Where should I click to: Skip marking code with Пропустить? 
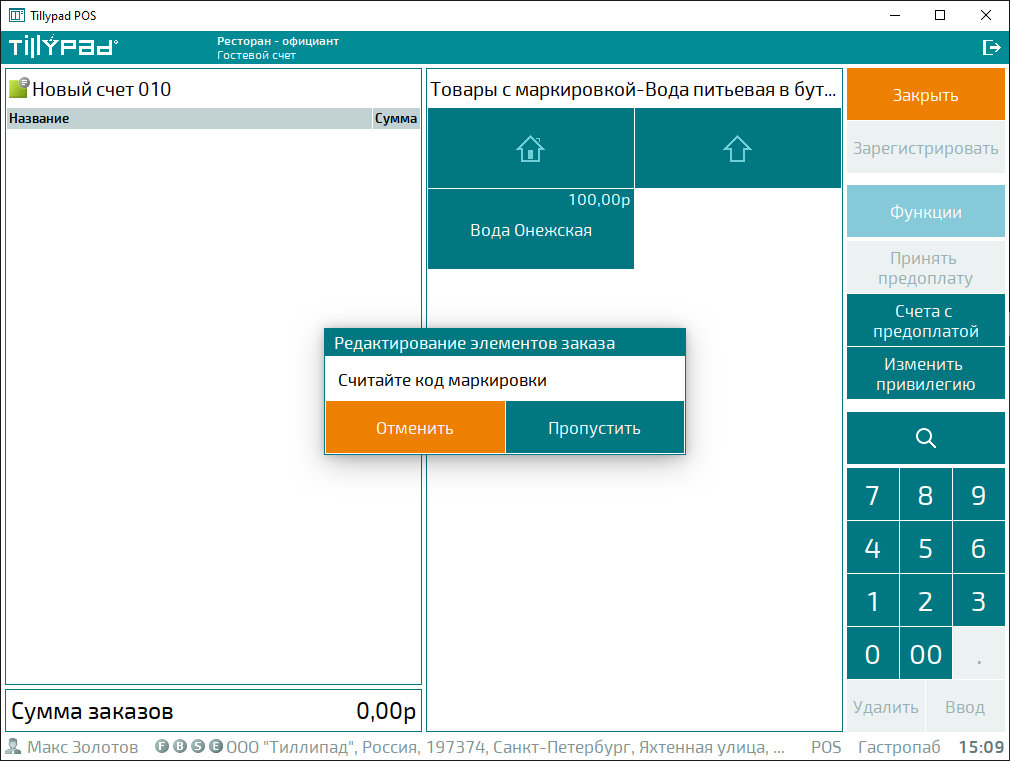[595, 427]
